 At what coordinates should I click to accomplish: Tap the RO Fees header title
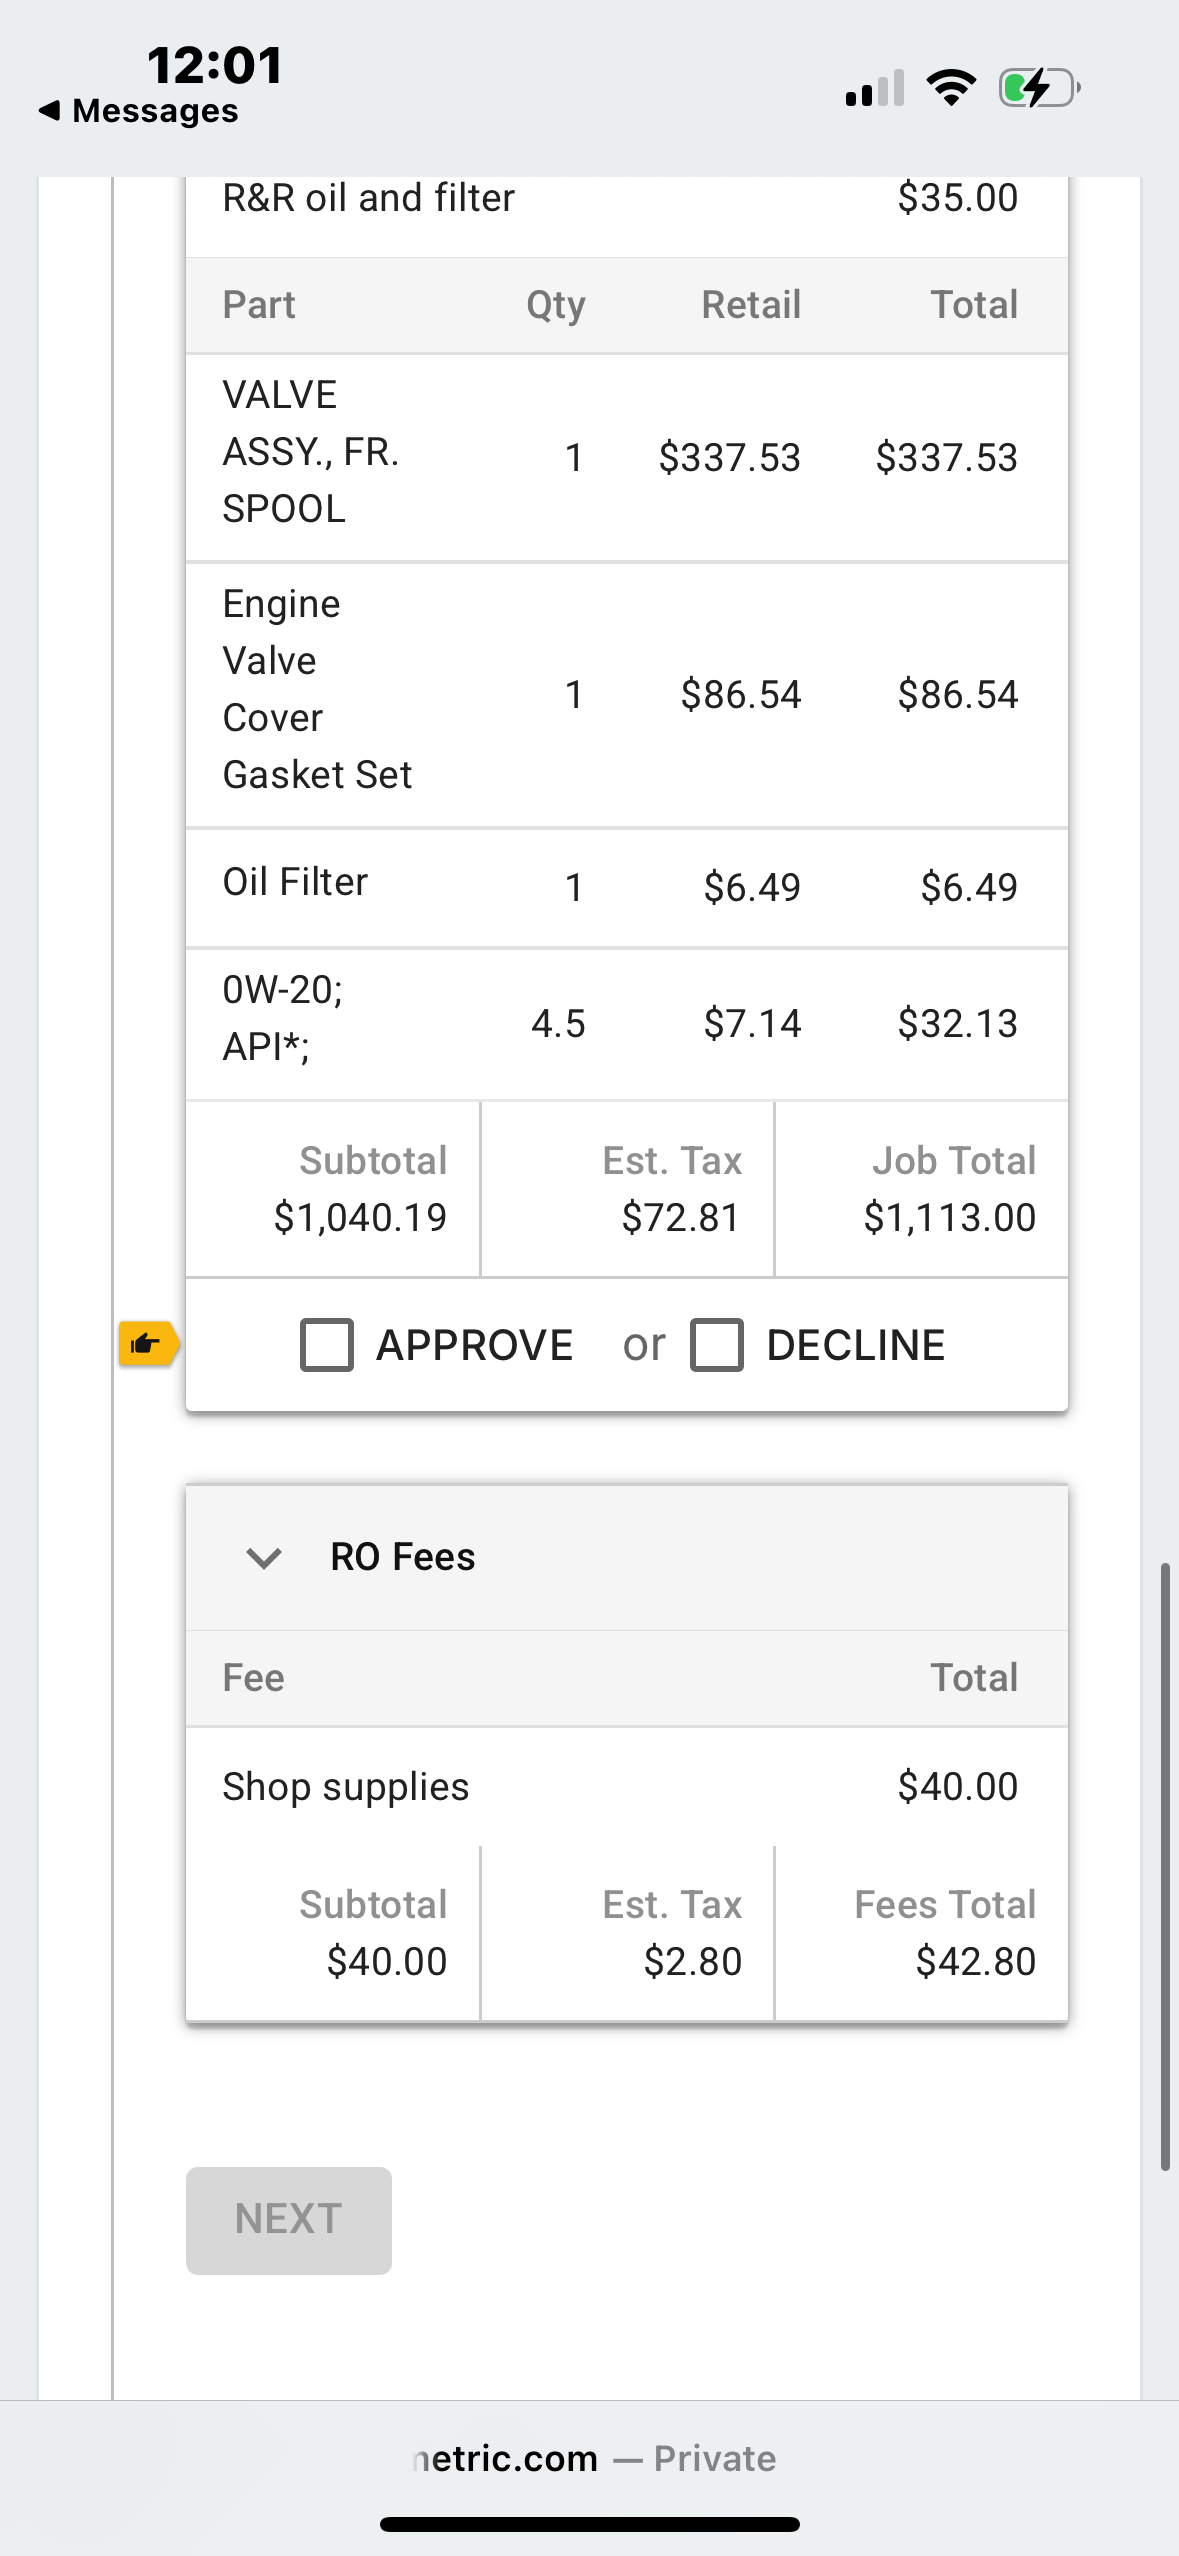tap(403, 1557)
